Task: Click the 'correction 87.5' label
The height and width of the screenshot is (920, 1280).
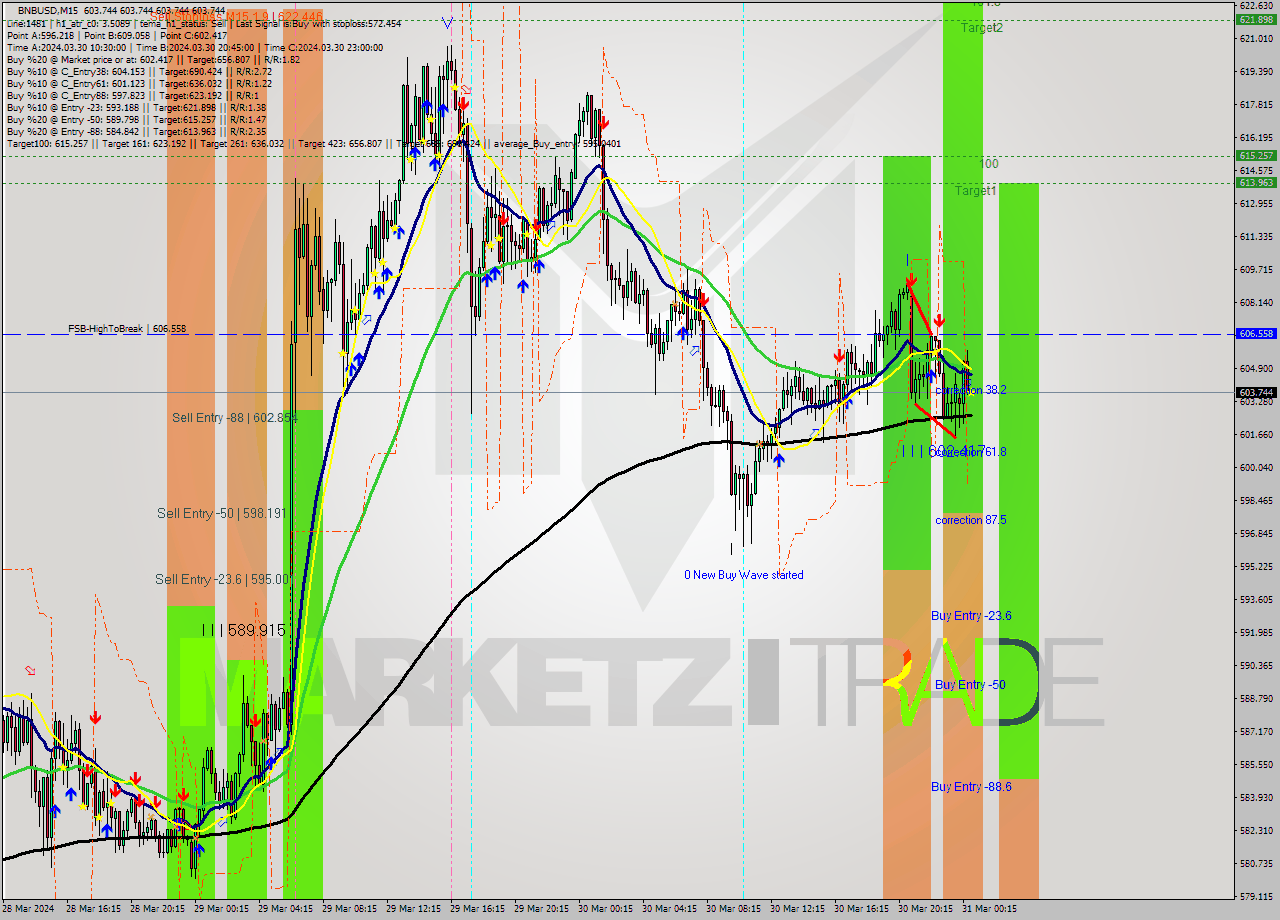Action: coord(970,520)
